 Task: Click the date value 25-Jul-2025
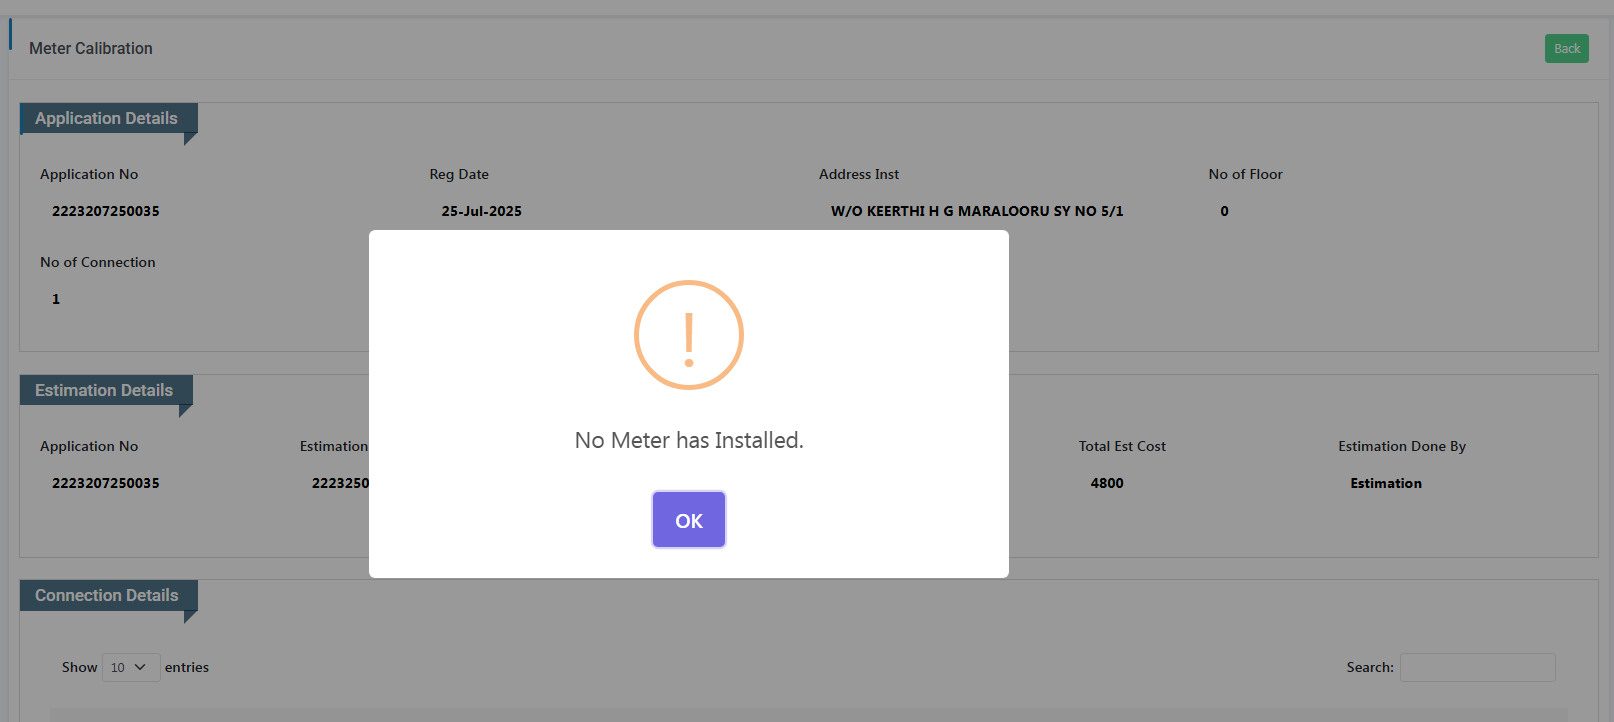pyautogui.click(x=482, y=211)
